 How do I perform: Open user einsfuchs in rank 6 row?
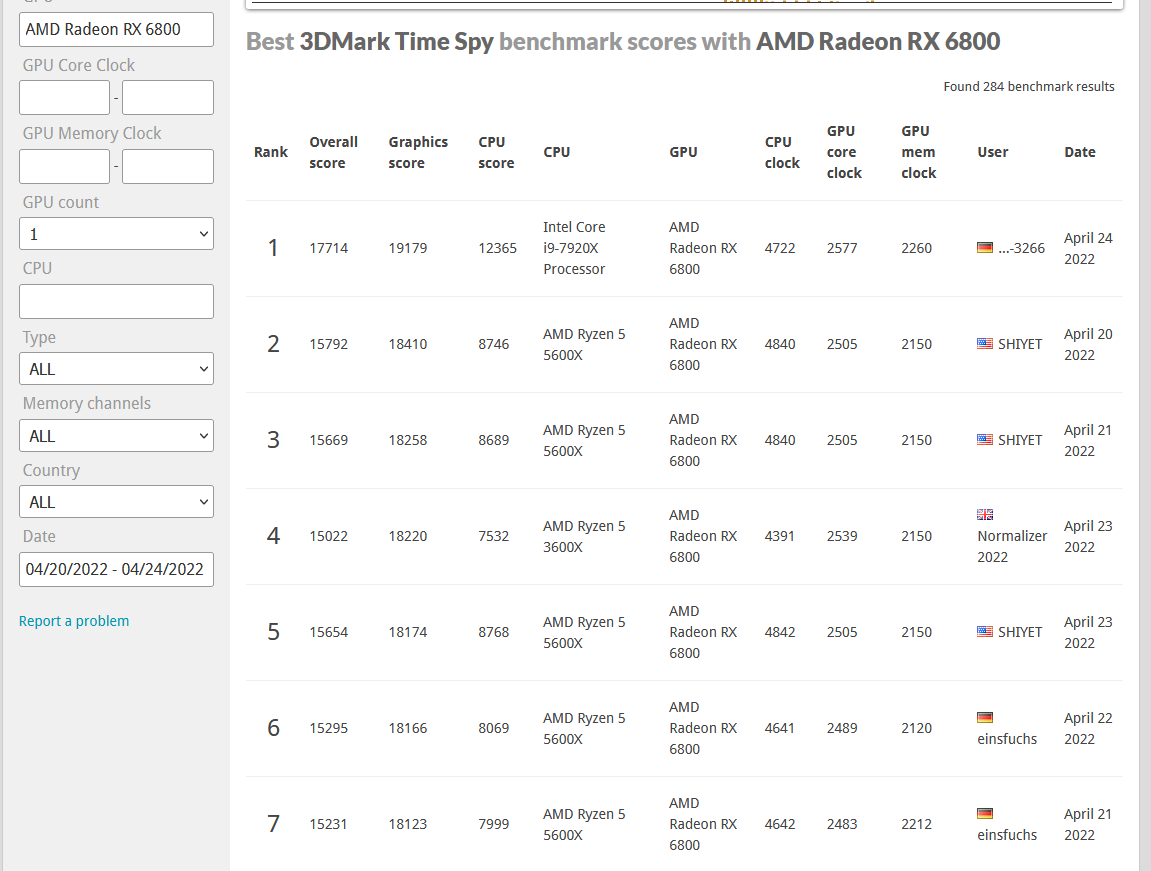tap(1006, 739)
